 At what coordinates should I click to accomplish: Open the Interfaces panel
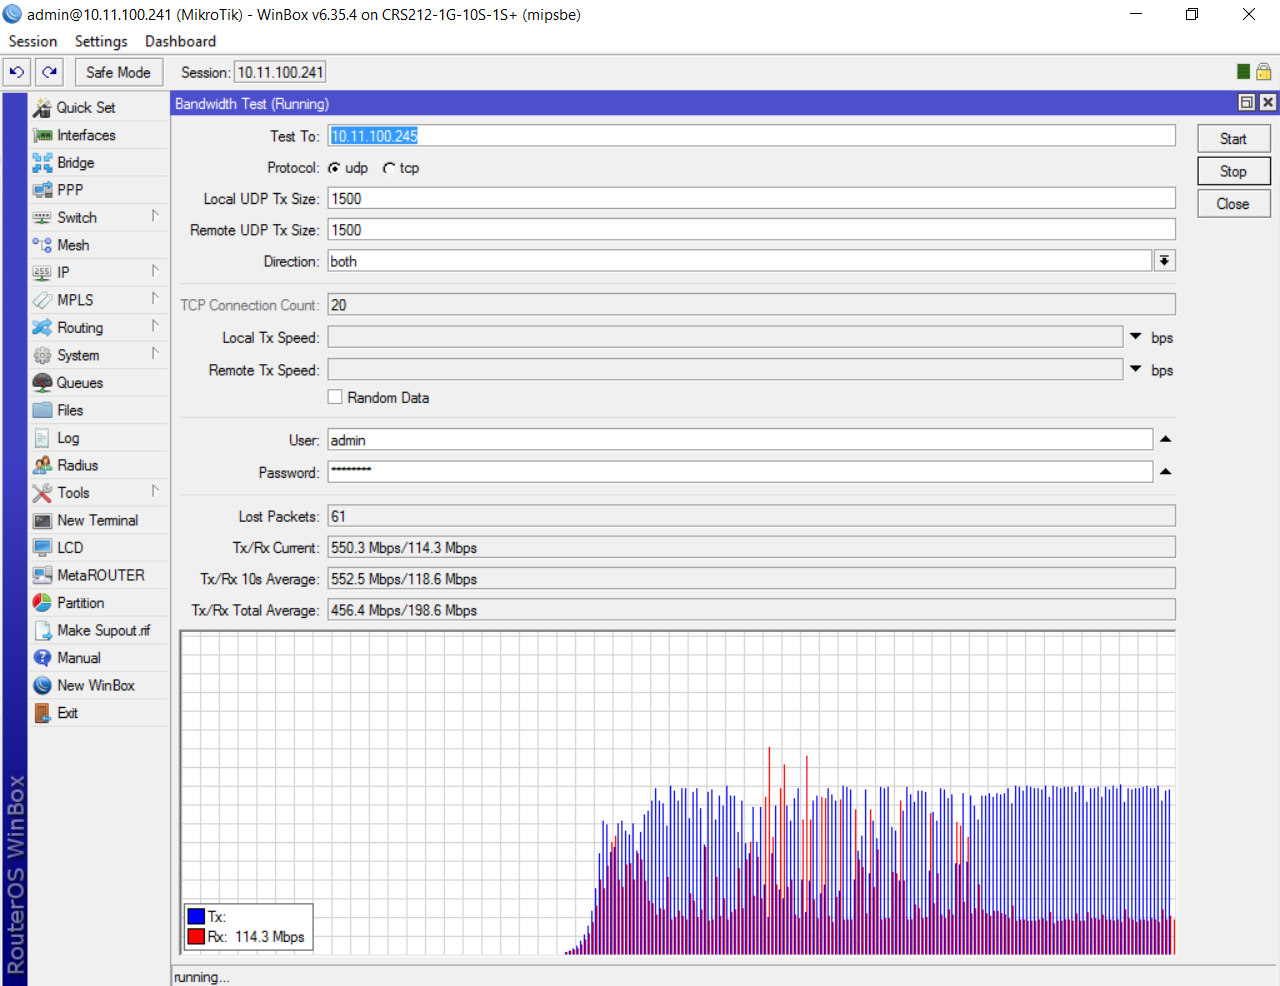[84, 135]
